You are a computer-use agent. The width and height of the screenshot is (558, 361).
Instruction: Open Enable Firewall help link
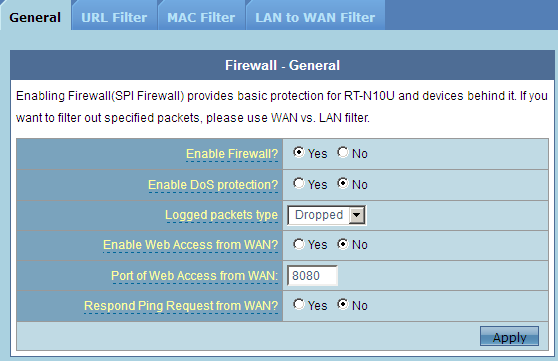coord(232,154)
